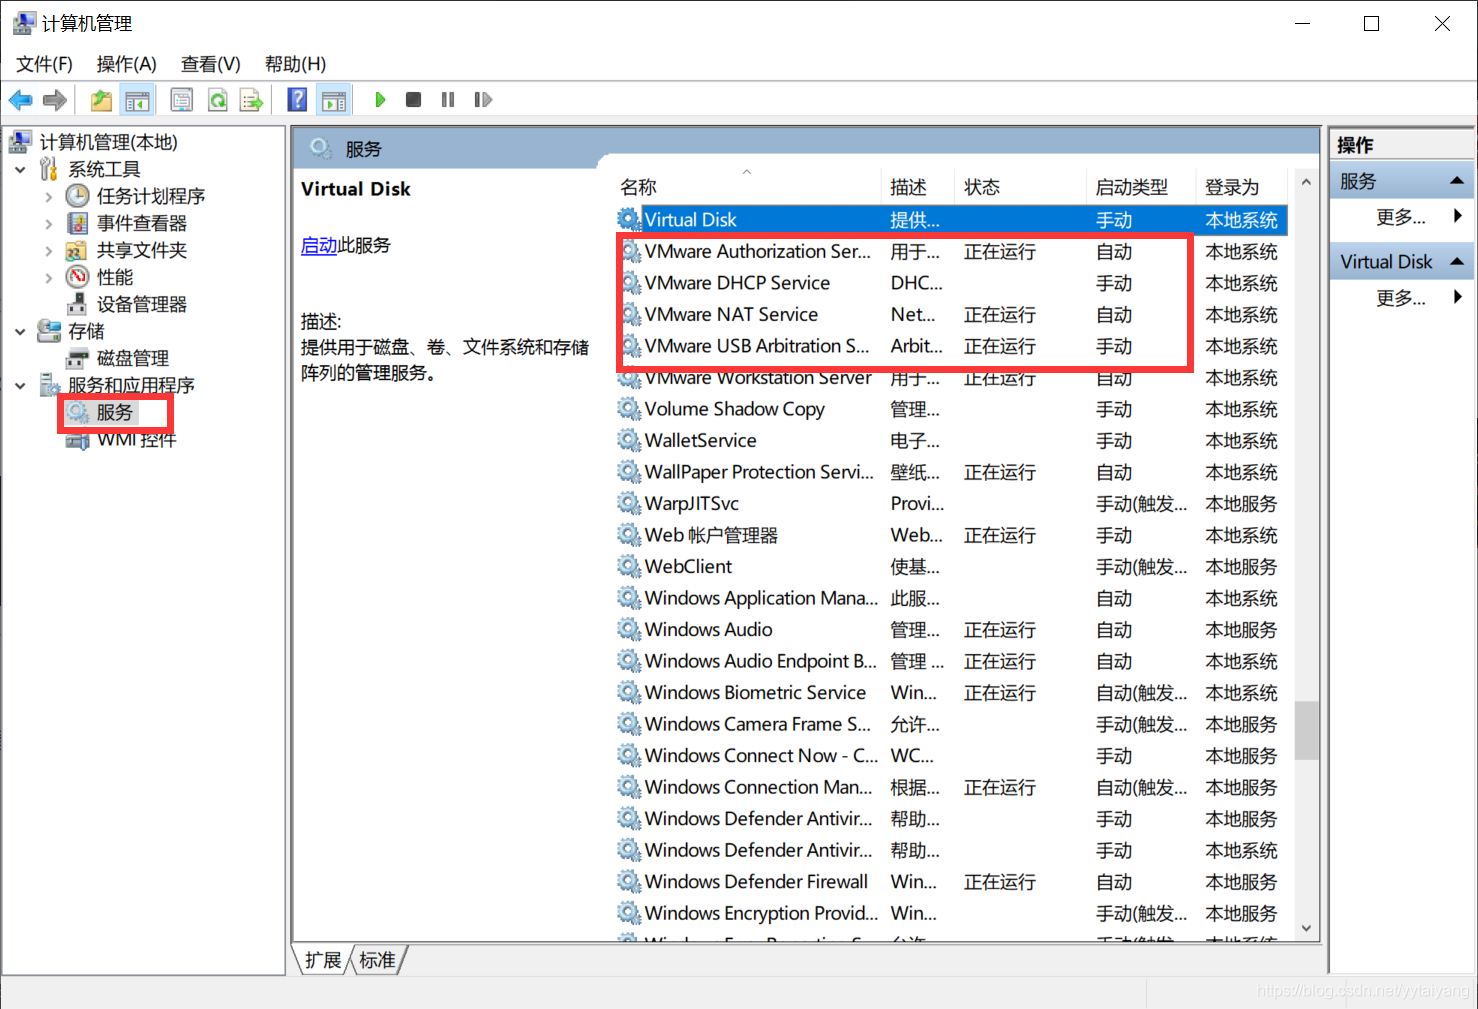This screenshot has height=1009, width=1478.
Task: Open 更多 submenu under 服务 actions
Action: pos(1402,217)
